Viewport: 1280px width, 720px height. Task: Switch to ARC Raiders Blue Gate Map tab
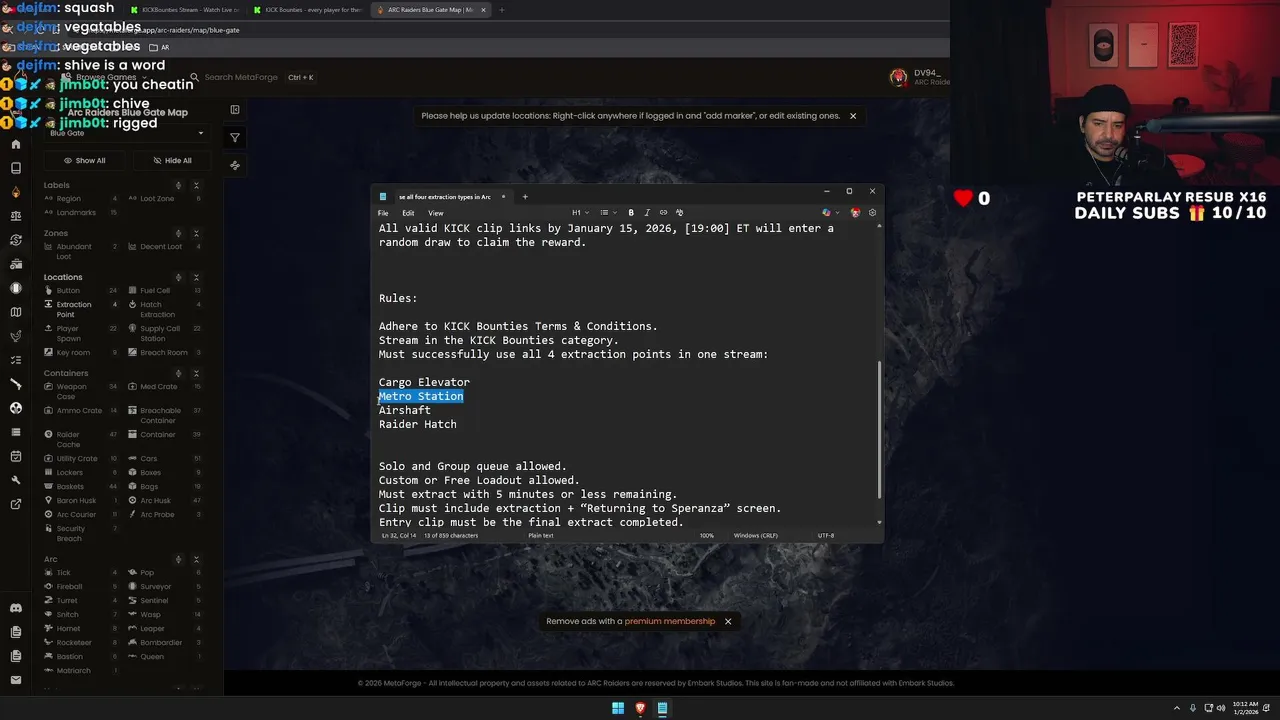430,10
